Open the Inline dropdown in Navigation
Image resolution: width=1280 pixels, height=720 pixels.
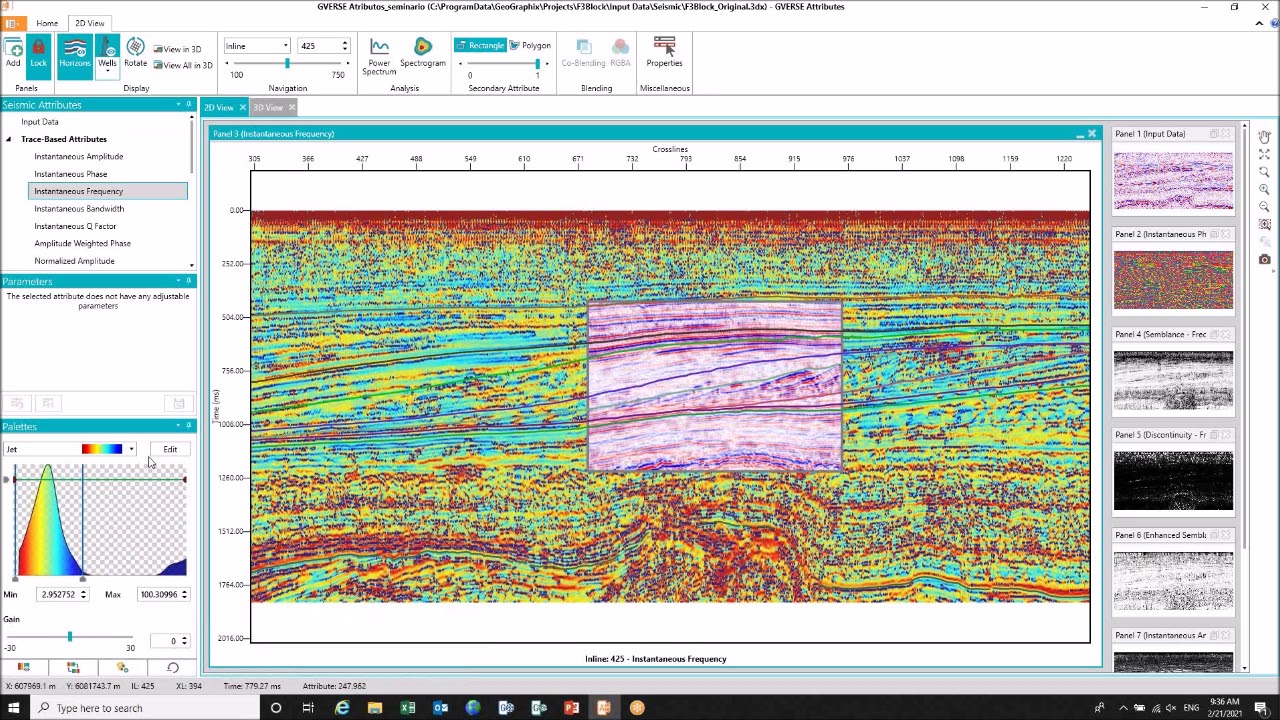(285, 45)
